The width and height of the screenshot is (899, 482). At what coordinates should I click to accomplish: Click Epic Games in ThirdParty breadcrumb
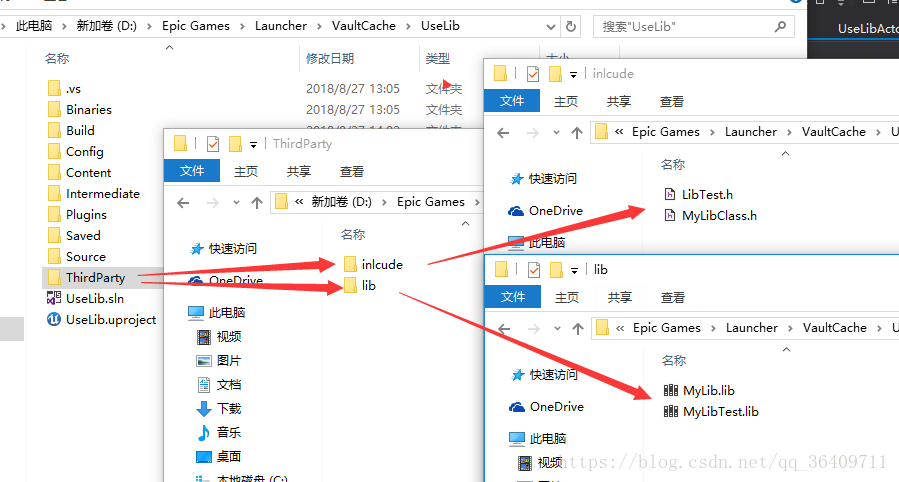tap(431, 202)
